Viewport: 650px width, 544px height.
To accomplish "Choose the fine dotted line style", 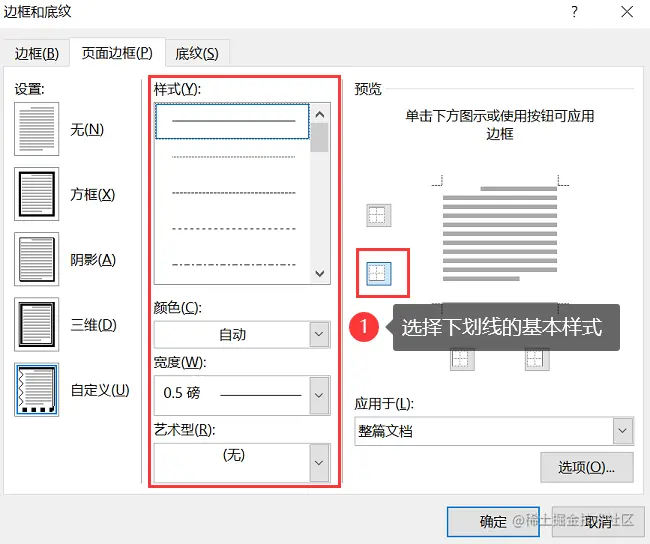I will point(232,157).
